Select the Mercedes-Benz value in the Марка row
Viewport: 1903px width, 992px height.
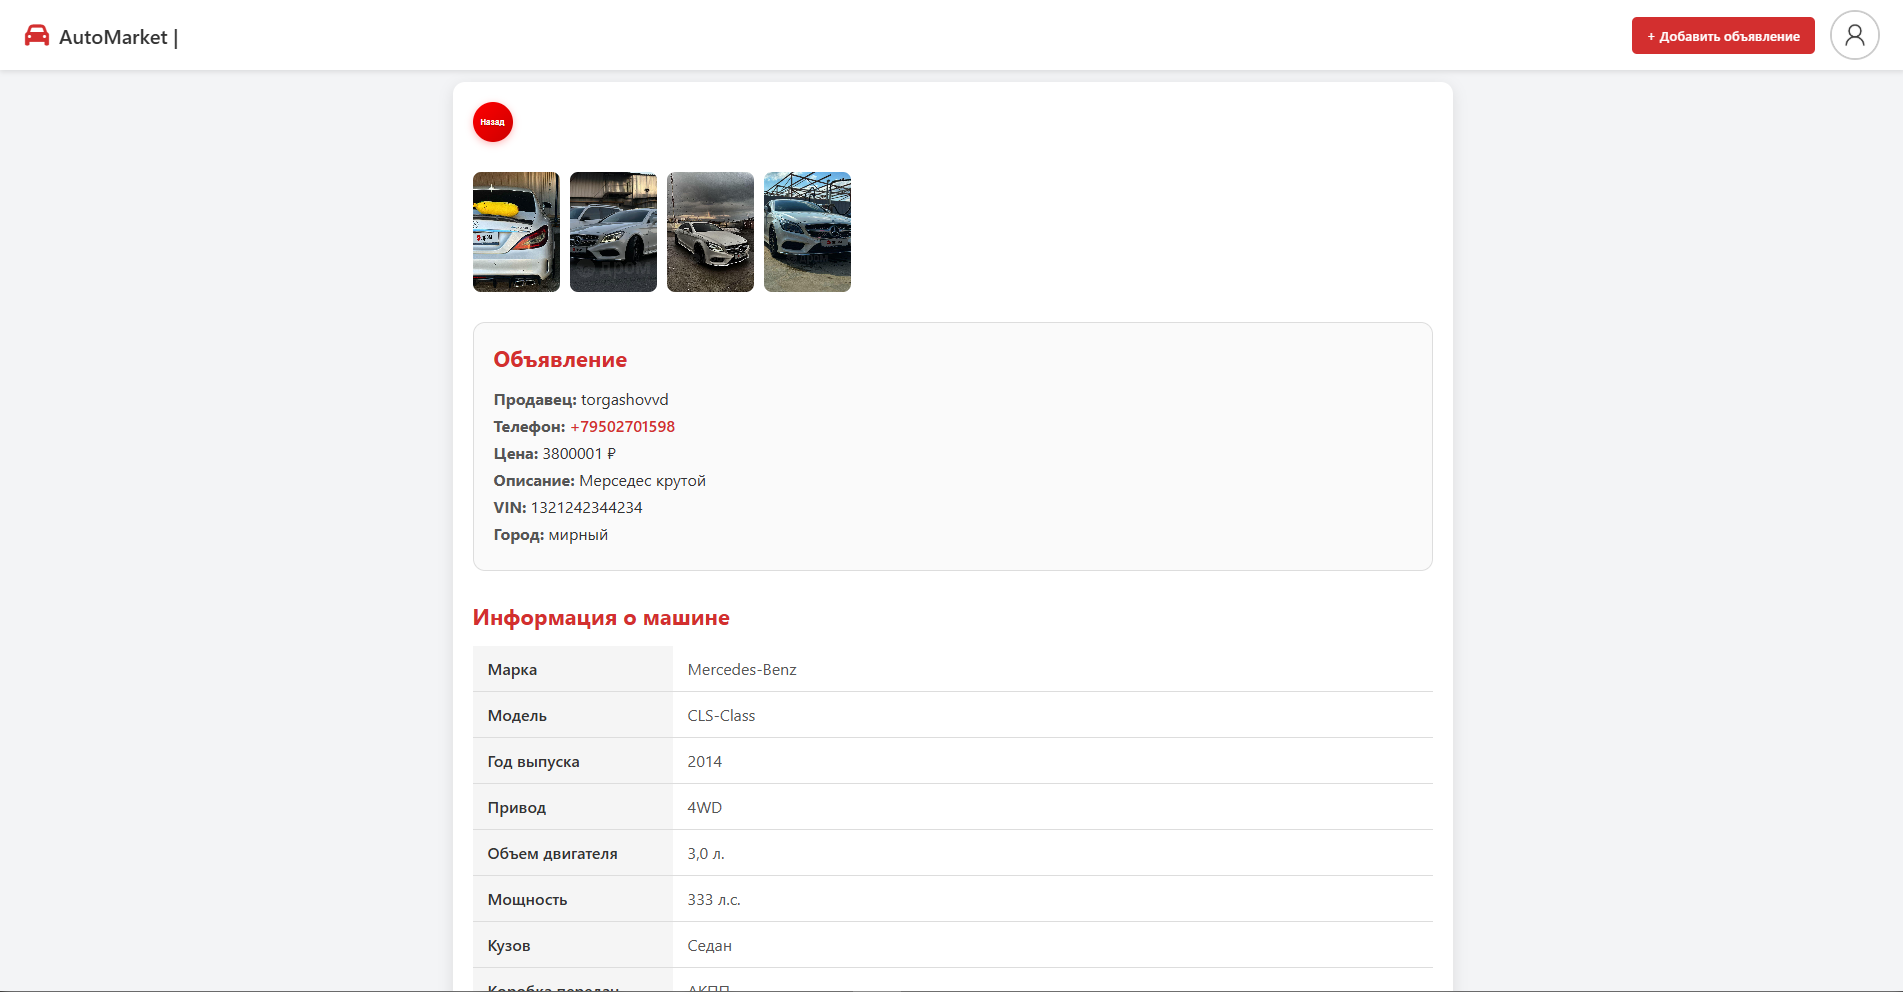(x=742, y=670)
